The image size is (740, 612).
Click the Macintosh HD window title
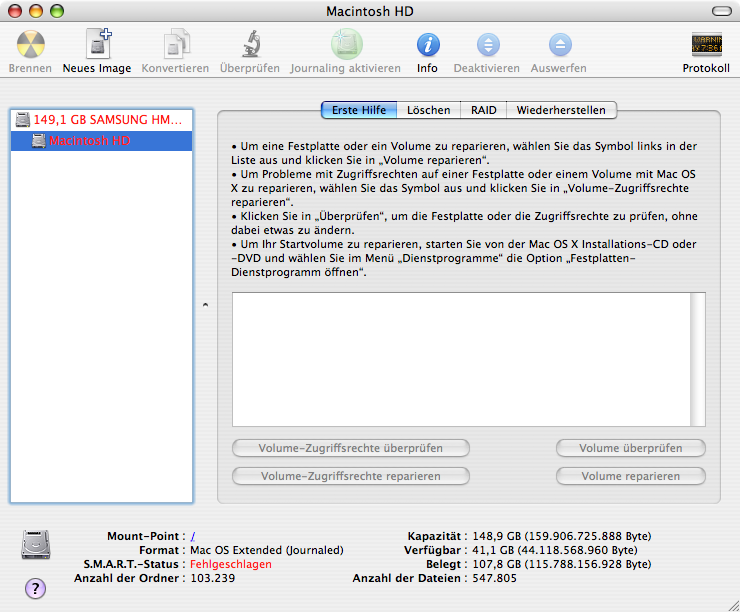[x=370, y=11]
